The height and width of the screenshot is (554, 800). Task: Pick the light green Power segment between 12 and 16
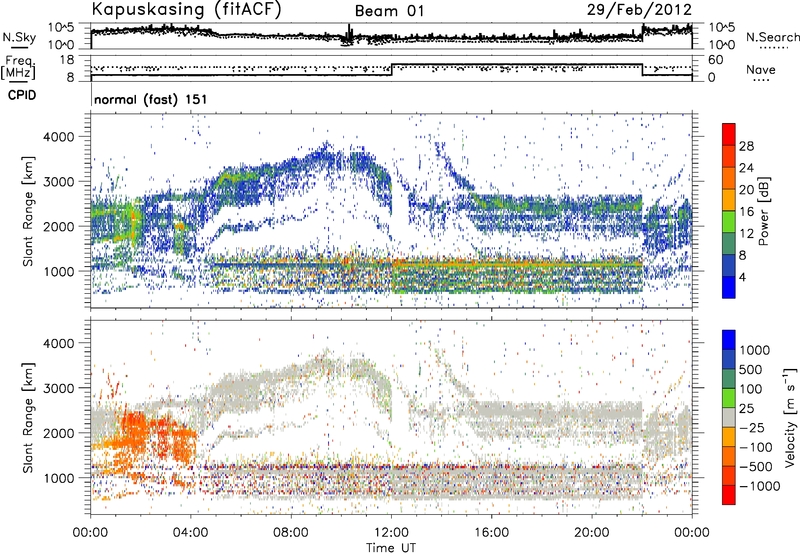(729, 222)
